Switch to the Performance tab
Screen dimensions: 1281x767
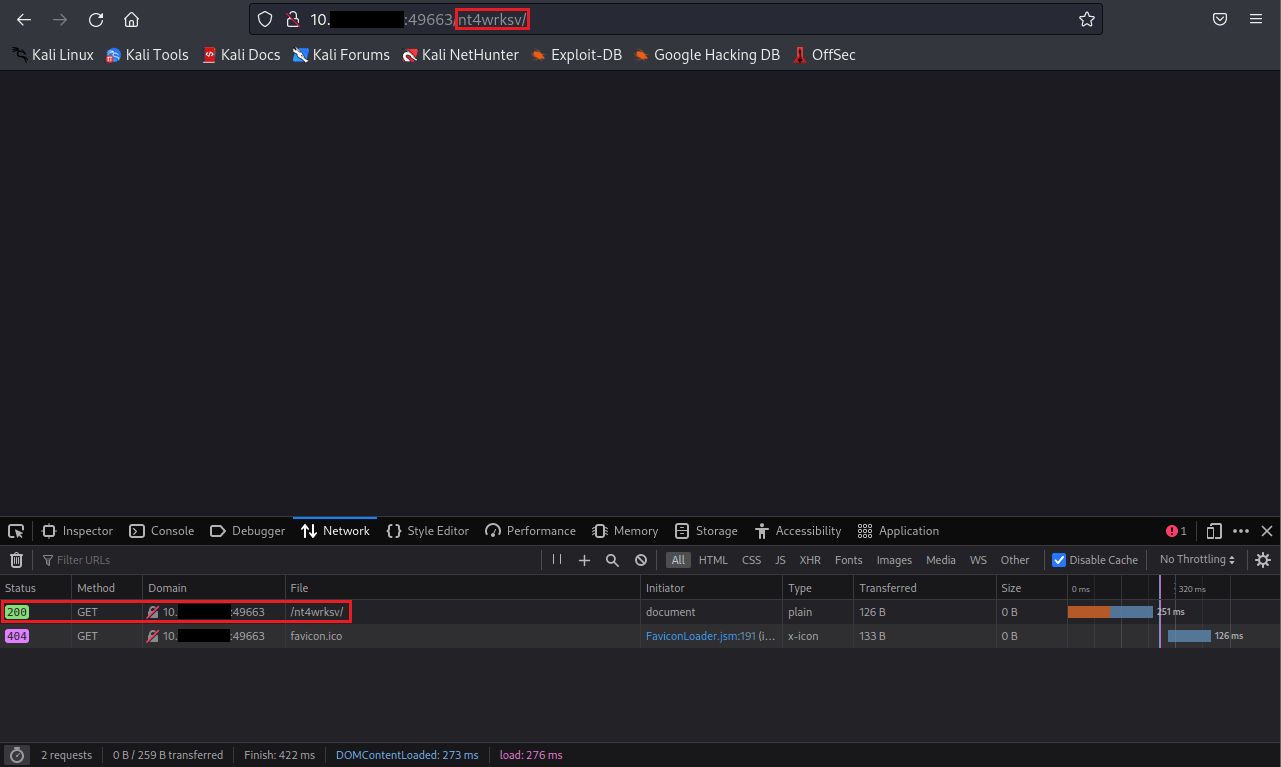tap(530, 531)
